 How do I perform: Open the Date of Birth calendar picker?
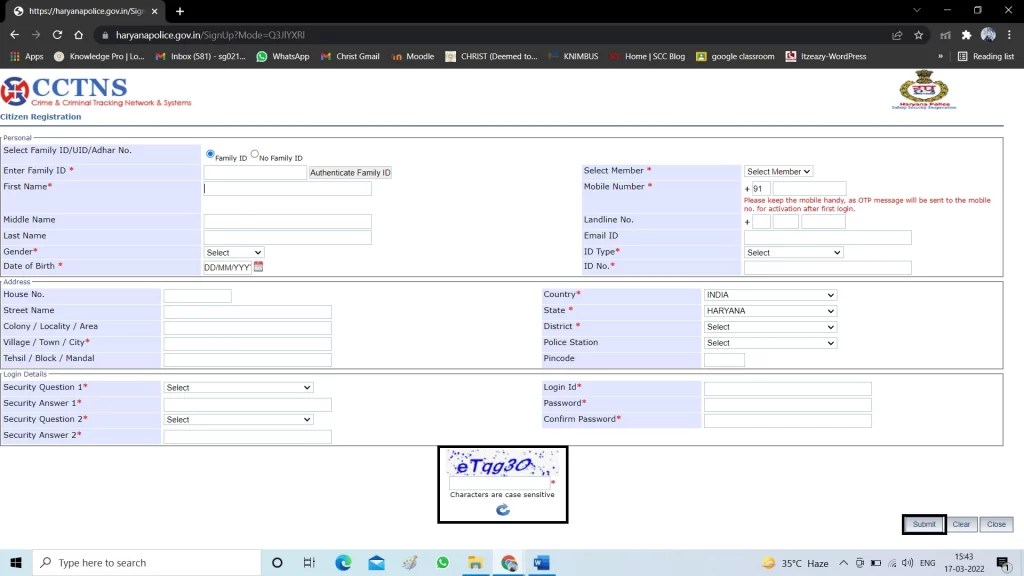[257, 267]
